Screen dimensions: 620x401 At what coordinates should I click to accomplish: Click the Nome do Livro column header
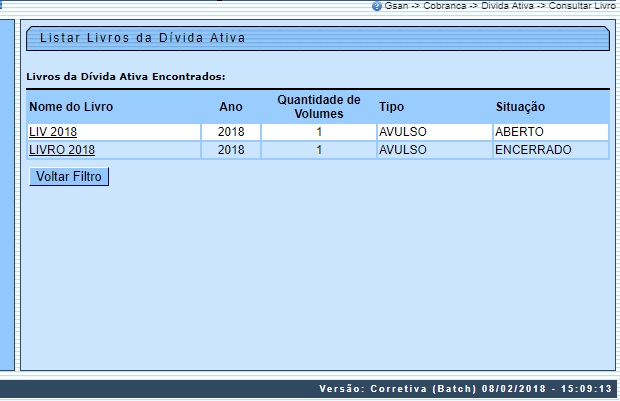pos(71,106)
